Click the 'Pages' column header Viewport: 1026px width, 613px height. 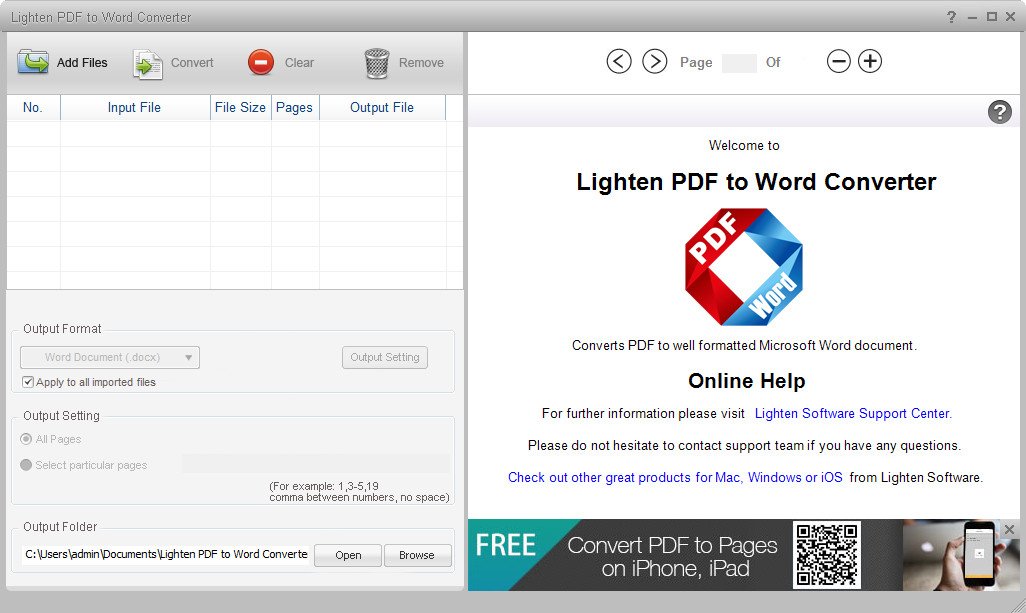click(x=294, y=107)
